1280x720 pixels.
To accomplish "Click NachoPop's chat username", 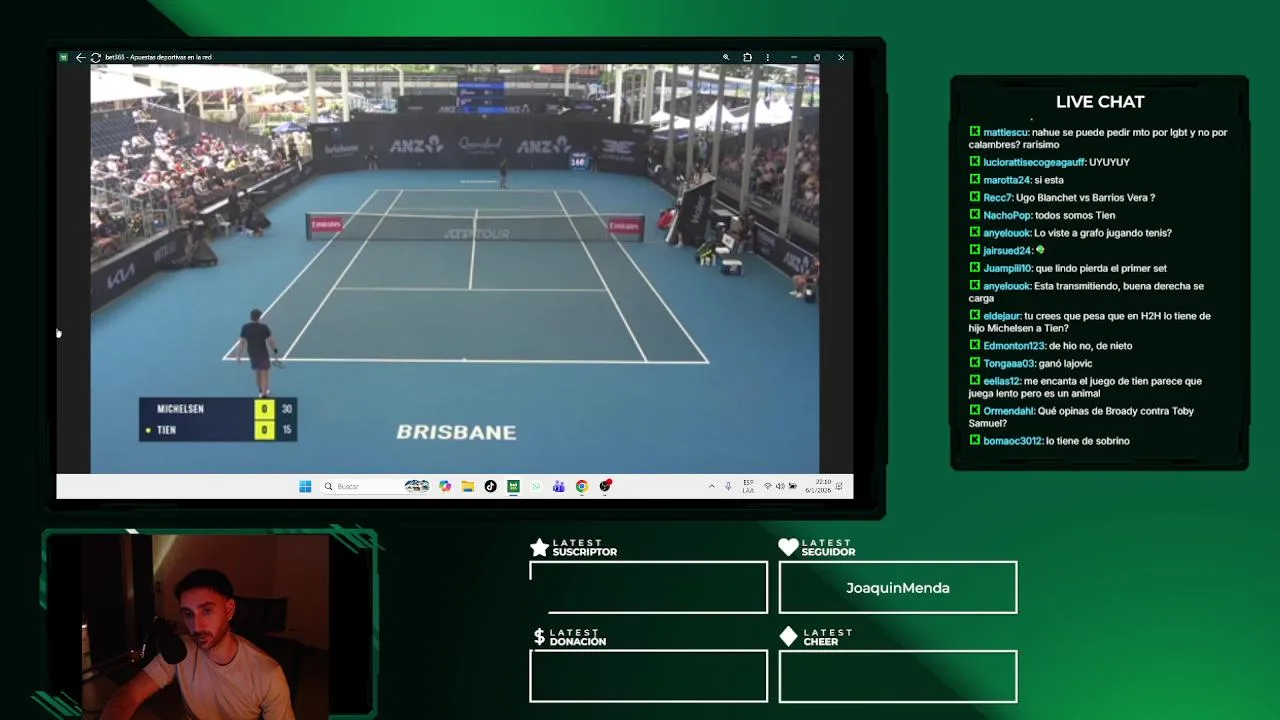I will pos(1006,215).
